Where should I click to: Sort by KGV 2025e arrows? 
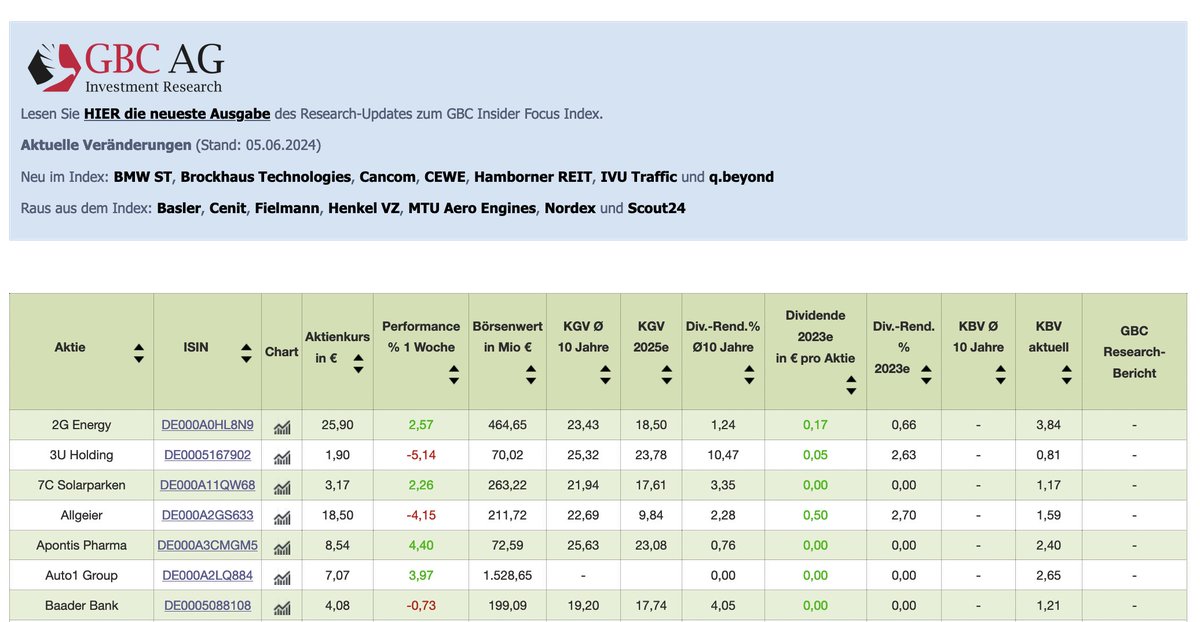click(668, 373)
